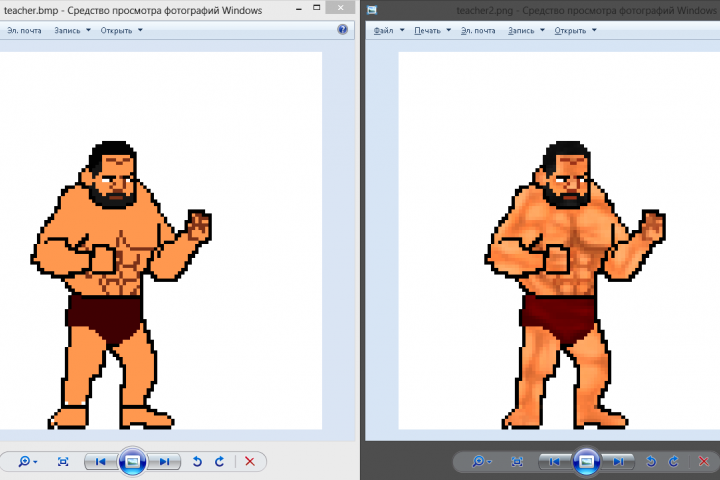This screenshot has height=480, width=720.
Task: Open the Файл menu in teacher2.png window
Action: [x=383, y=30]
